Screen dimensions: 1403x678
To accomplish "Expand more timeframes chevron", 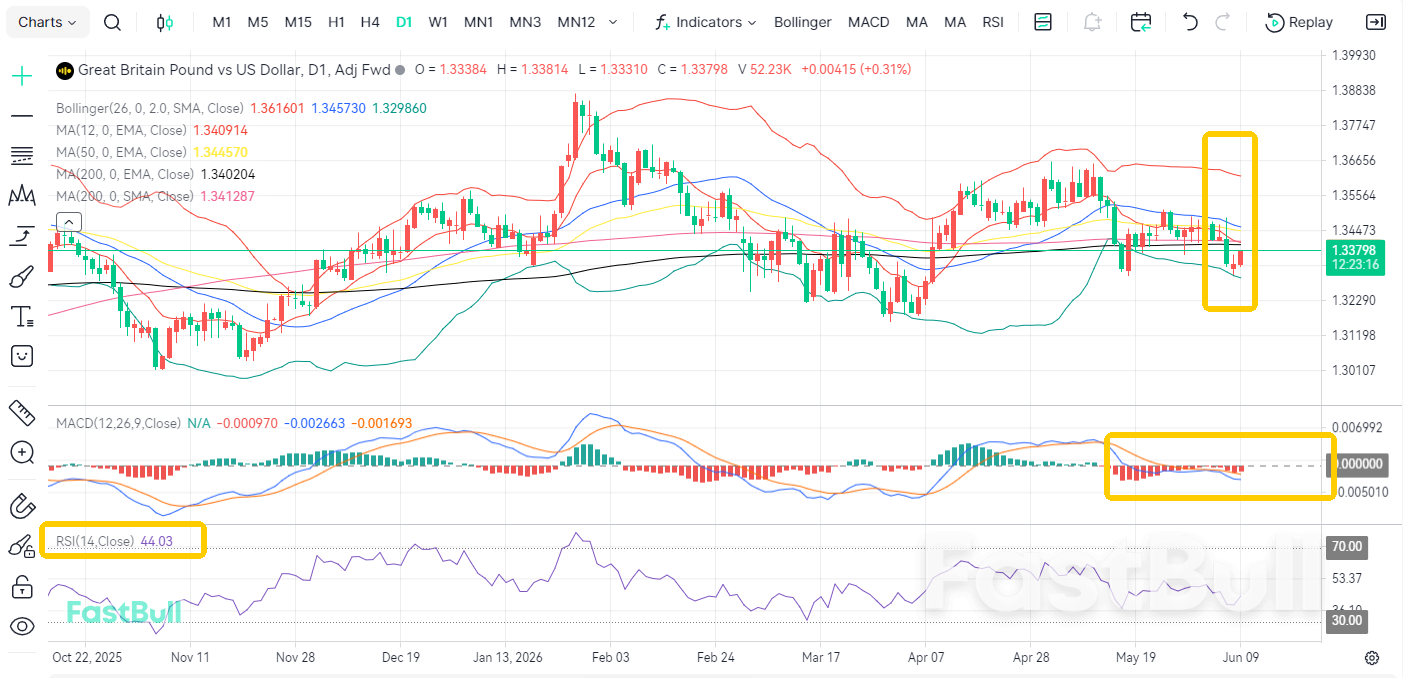I will coord(613,22).
